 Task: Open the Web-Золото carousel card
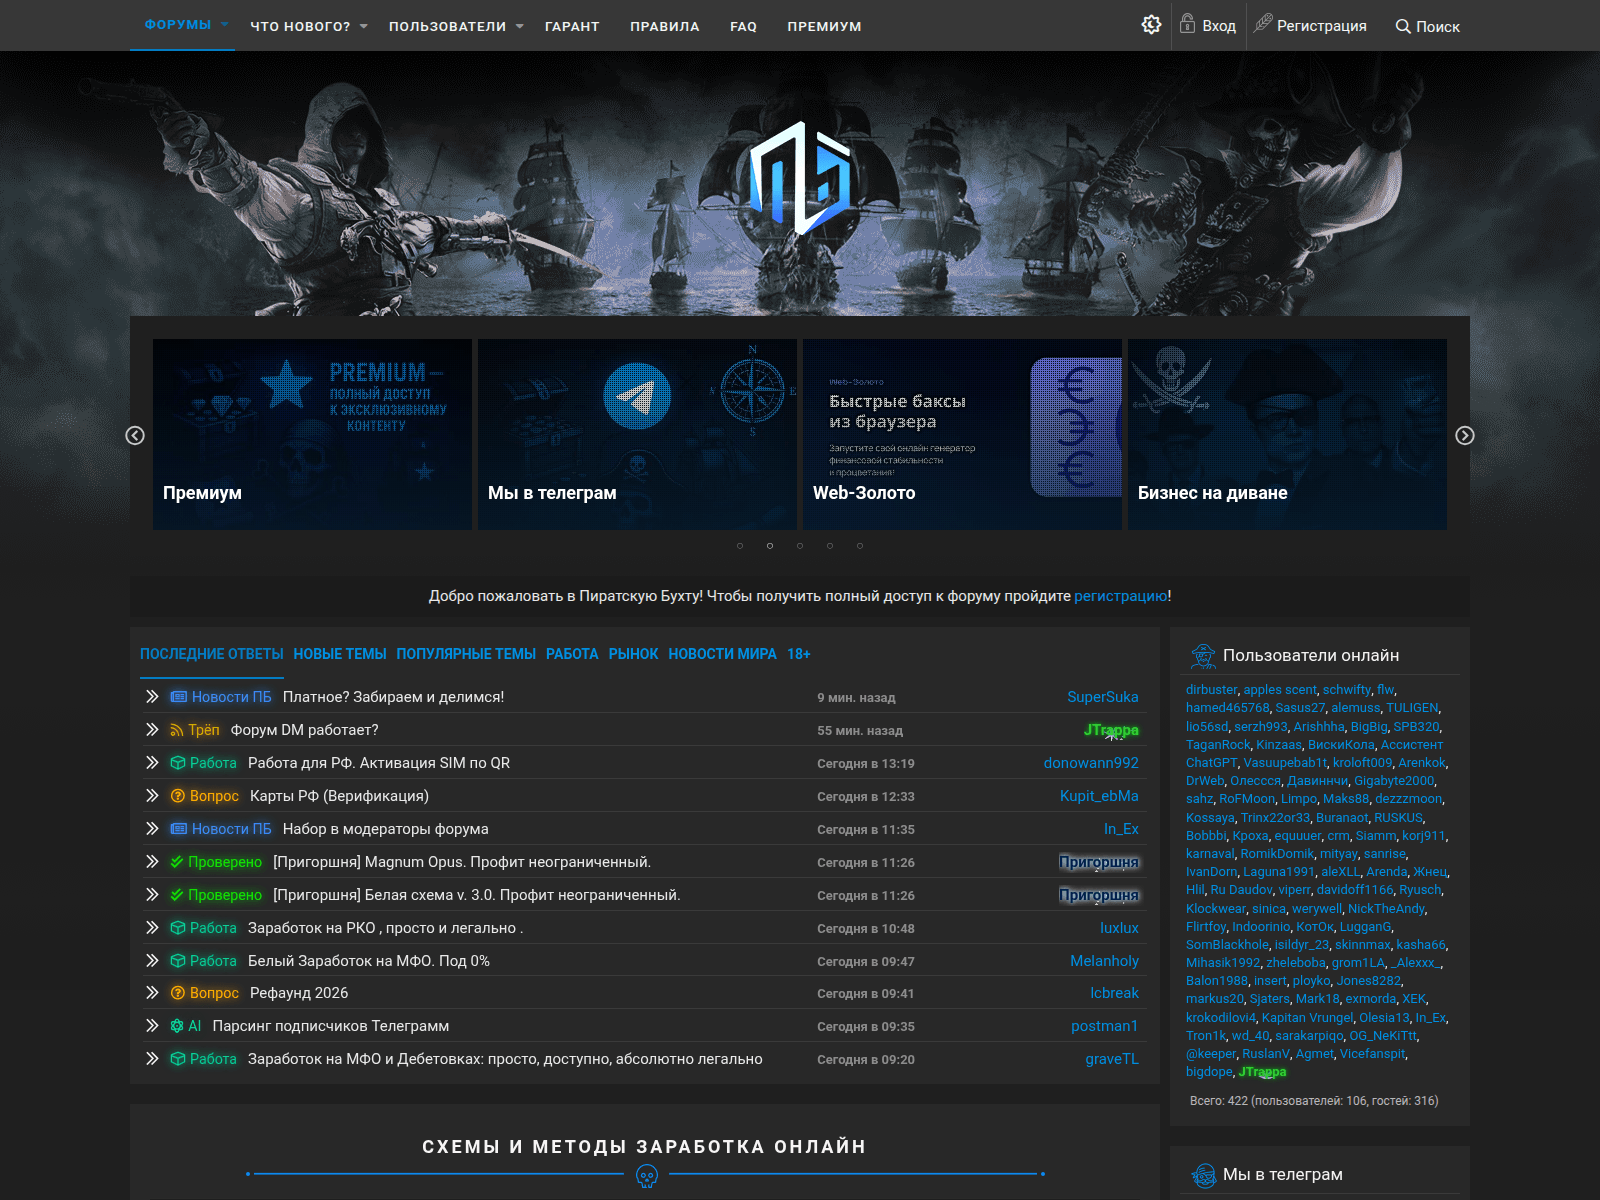[962, 434]
